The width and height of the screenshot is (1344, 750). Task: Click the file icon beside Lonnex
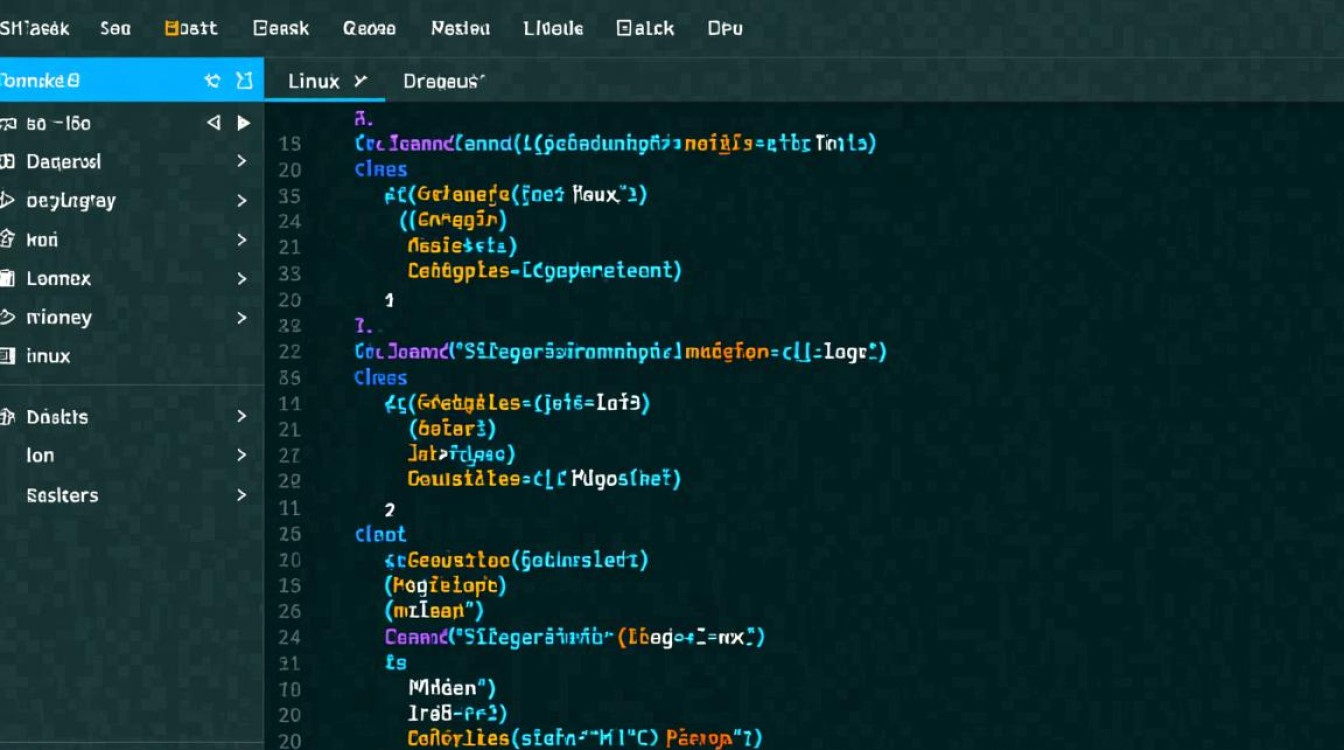[7, 279]
